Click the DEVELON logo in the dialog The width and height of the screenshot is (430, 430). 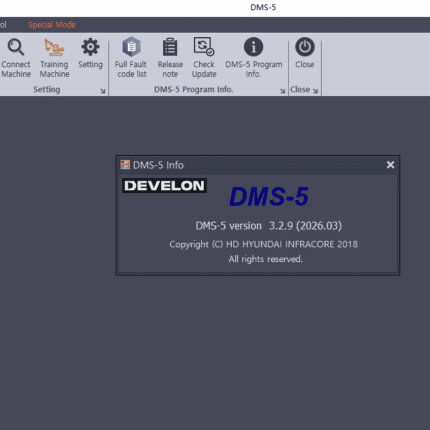(x=165, y=186)
